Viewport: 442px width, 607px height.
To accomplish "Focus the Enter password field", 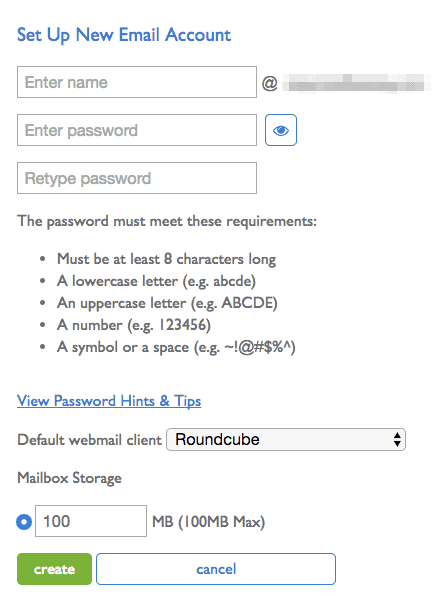I will pos(137,130).
